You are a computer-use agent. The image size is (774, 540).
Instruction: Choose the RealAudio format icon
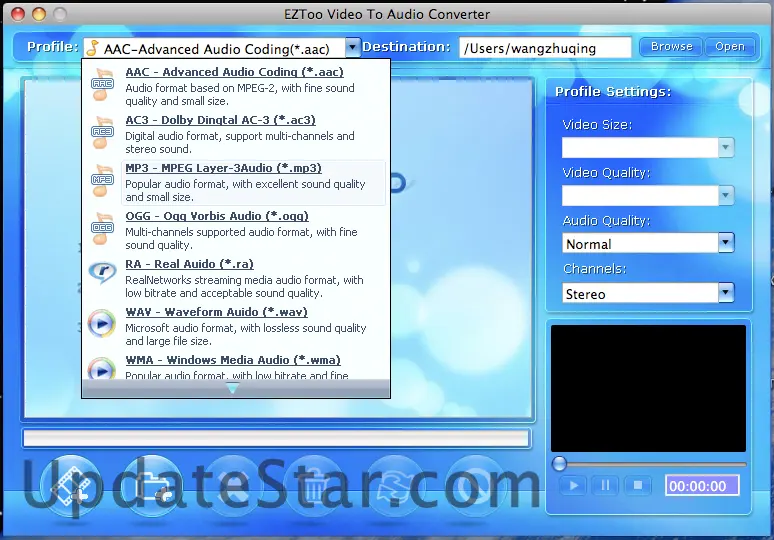pyautogui.click(x=102, y=272)
